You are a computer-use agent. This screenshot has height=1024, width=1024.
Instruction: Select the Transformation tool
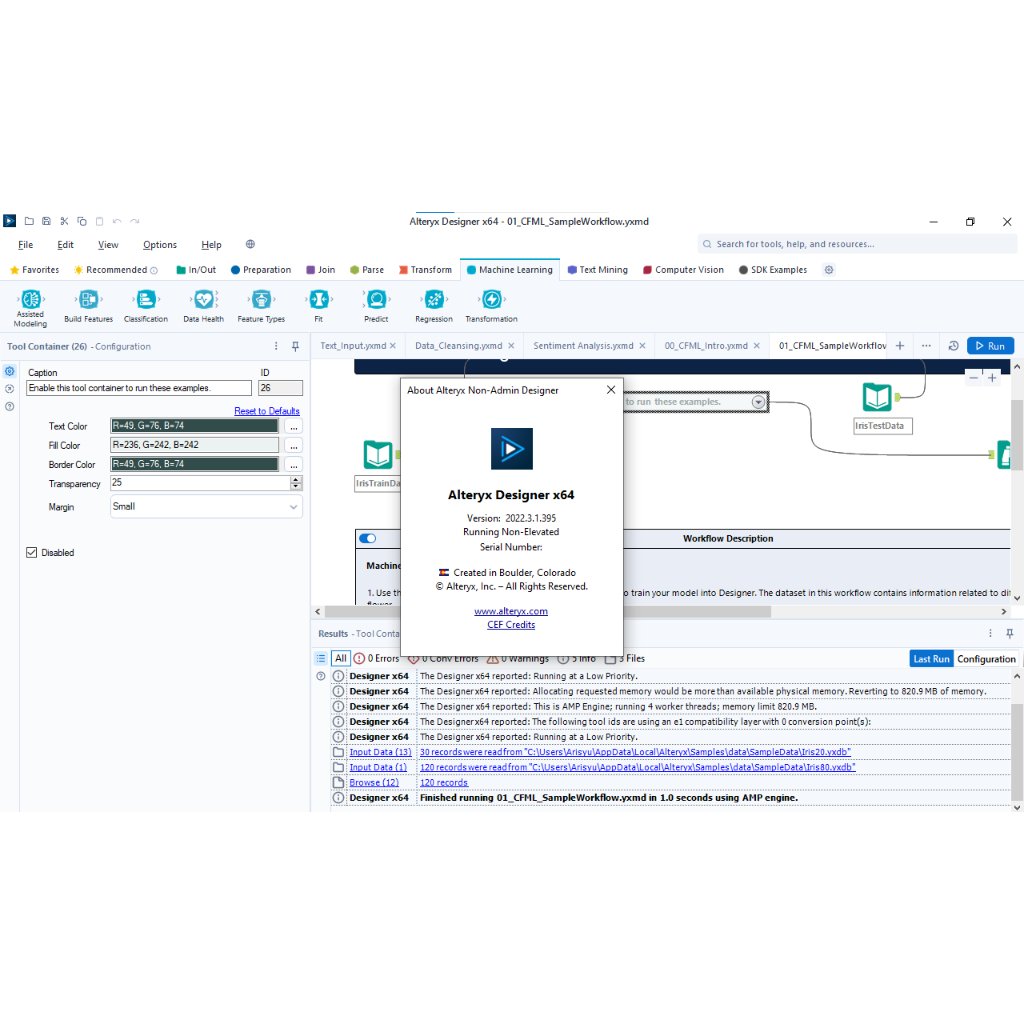(x=491, y=307)
